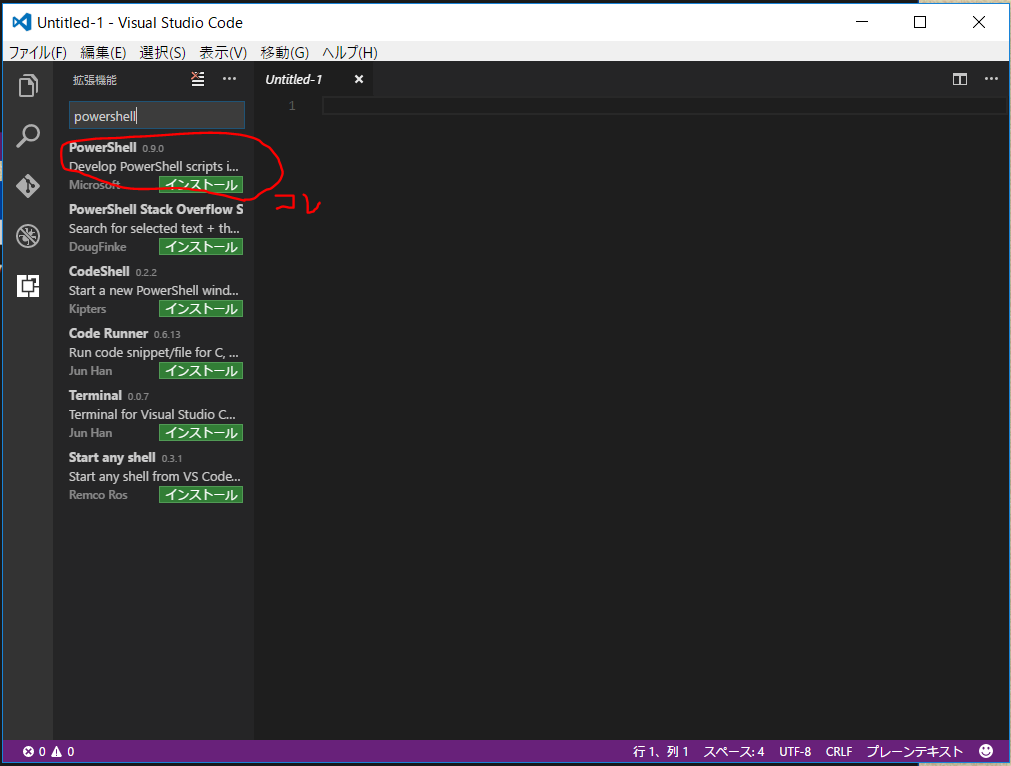This screenshot has height=766, width=1011.
Task: Click the Kipters publisher name
Action: pyautogui.click(x=87, y=309)
